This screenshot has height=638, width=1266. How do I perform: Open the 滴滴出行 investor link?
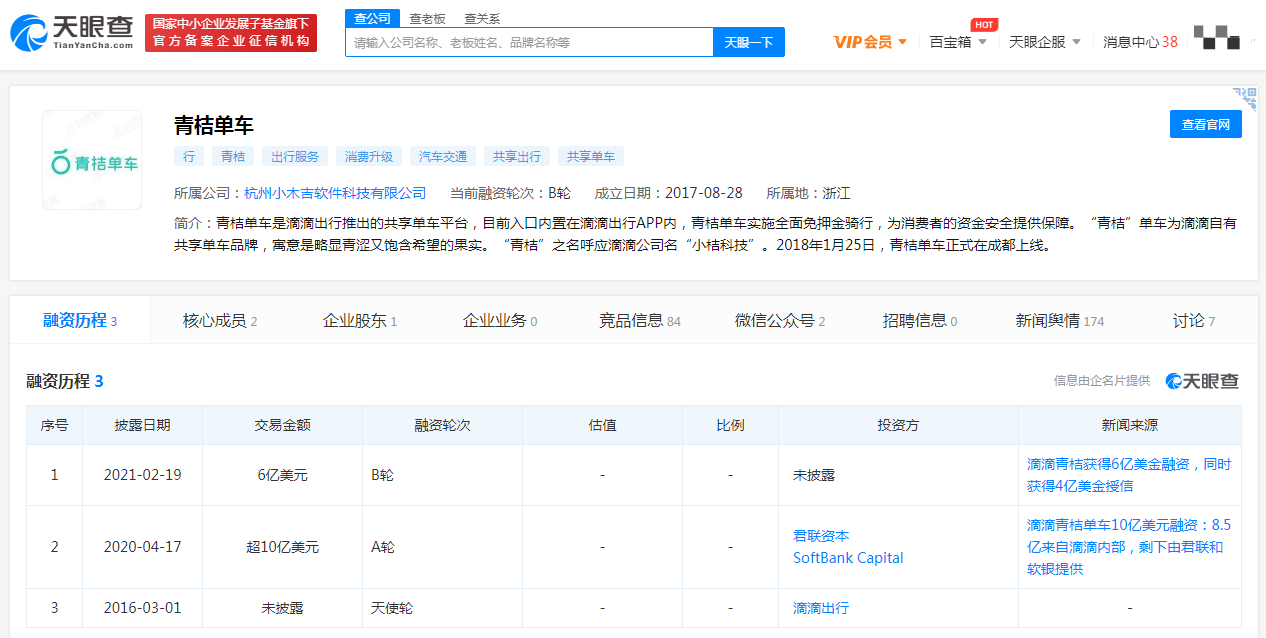pyautogui.click(x=821, y=608)
